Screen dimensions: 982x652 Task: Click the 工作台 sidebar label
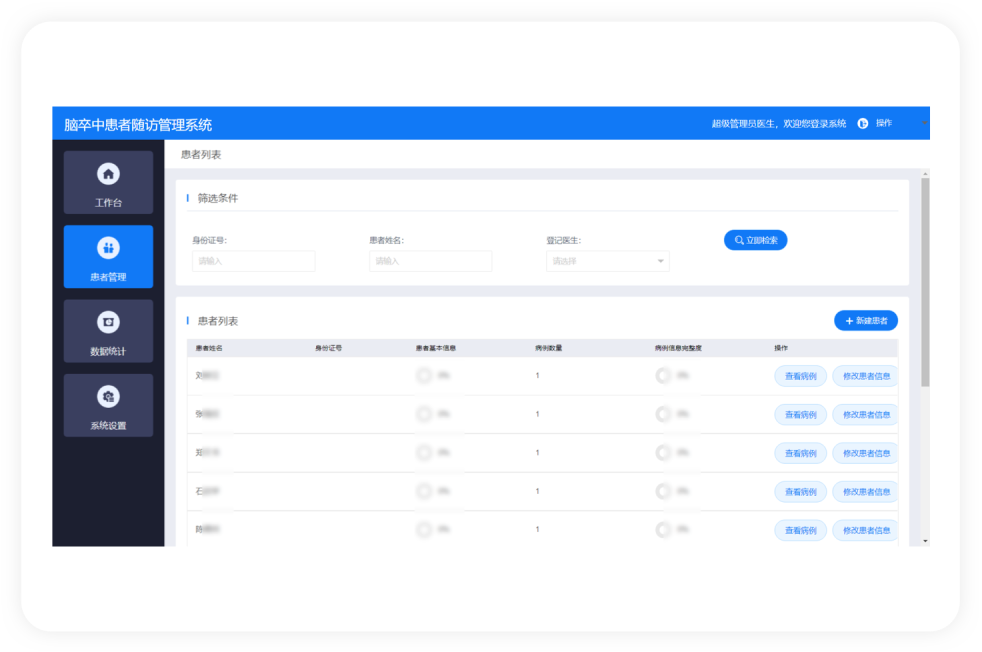coord(108,203)
